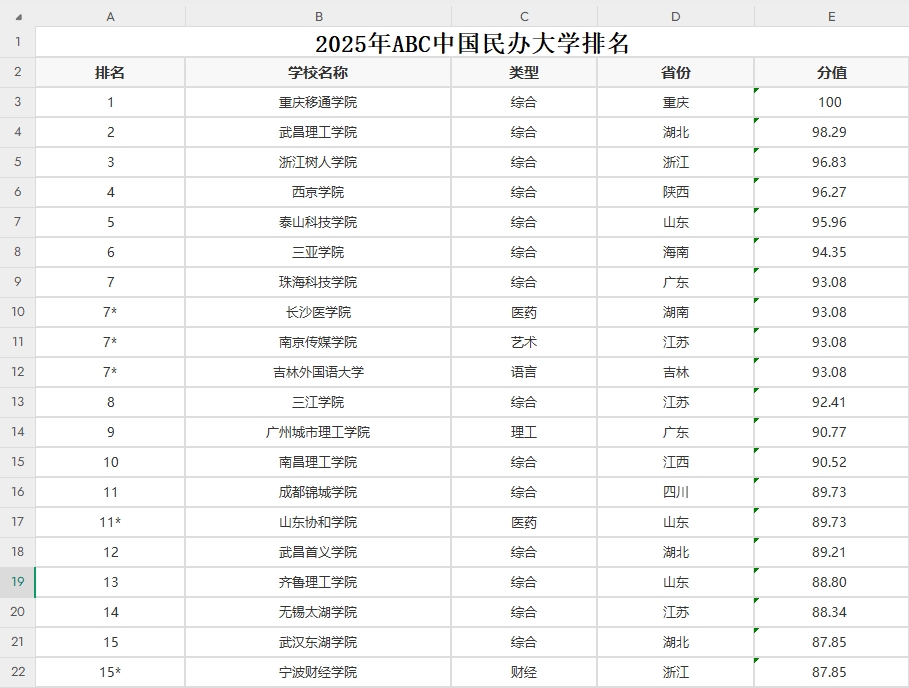This screenshot has height=688, width=909.
Task: Click the cell containing 重庆移通学院
Action: [318, 102]
